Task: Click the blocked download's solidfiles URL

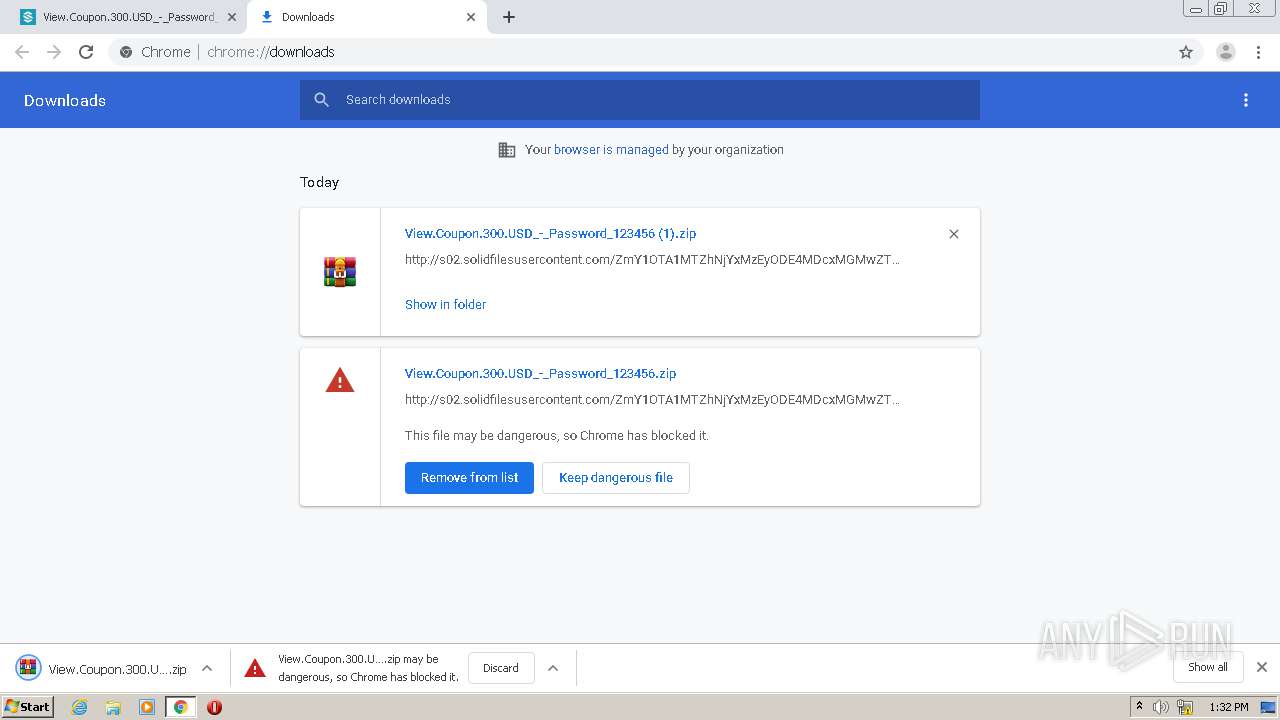Action: tap(652, 400)
